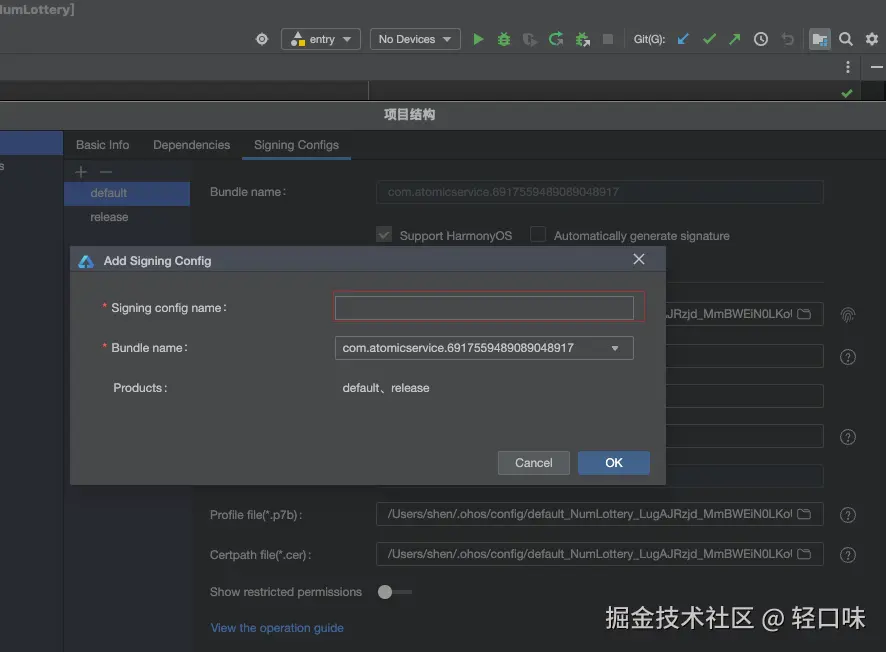Open View the operation guide link
The image size is (886, 652).
277,628
